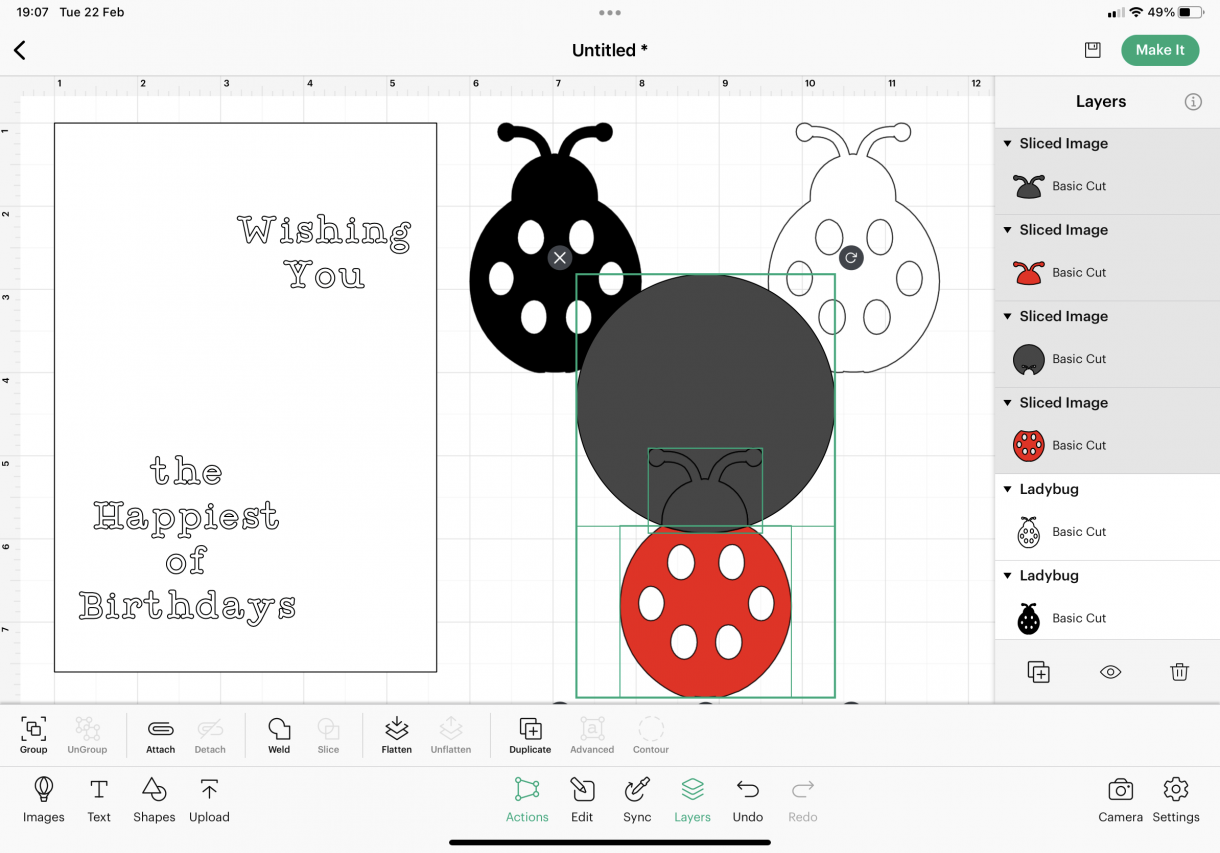Select the grey antennae Basic Cut thumbnail
Image resolution: width=1220 pixels, height=853 pixels.
[x=1028, y=186]
